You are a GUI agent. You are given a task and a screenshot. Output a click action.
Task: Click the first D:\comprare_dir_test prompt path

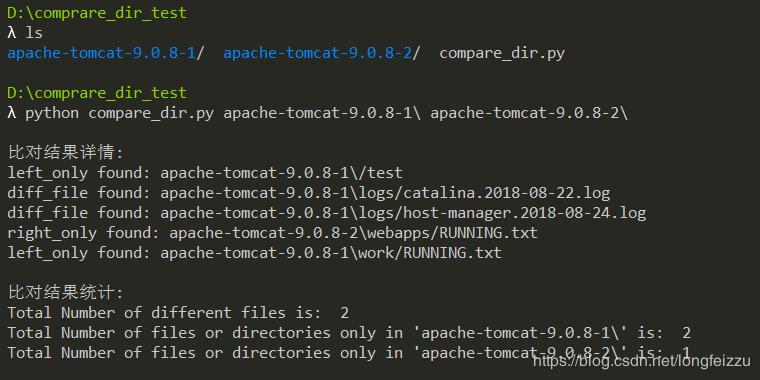coord(97,13)
